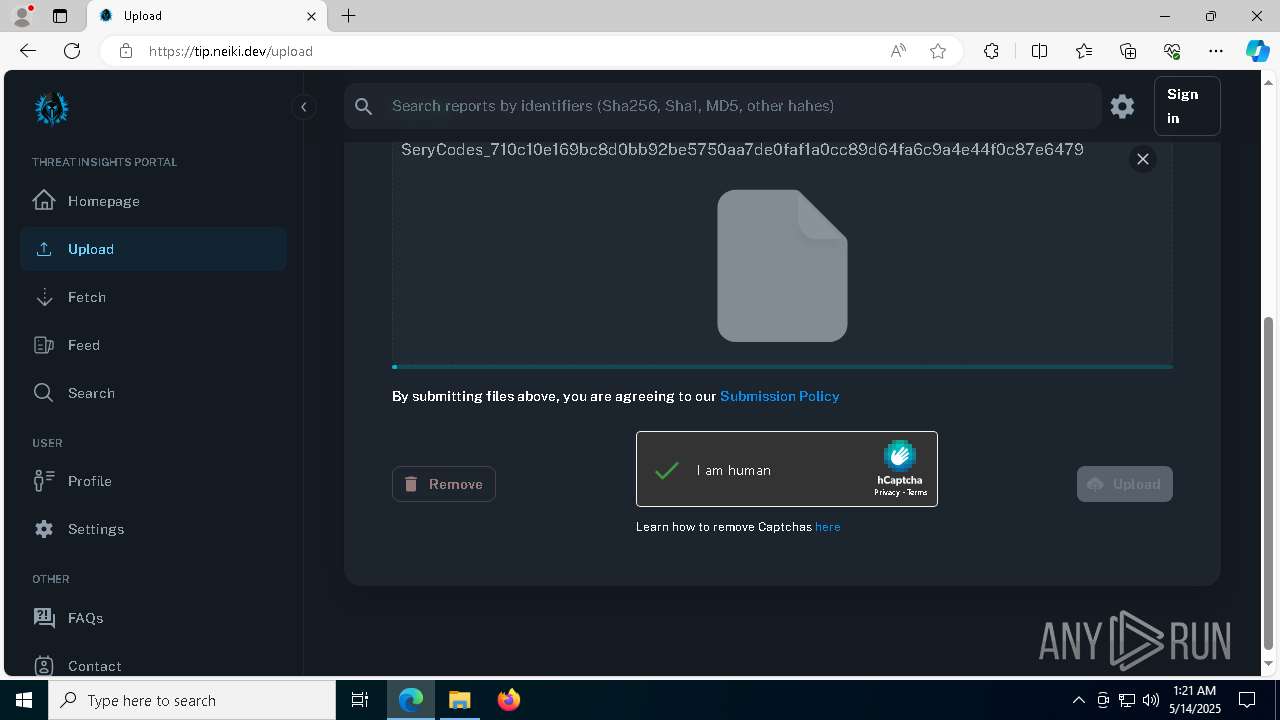Open the Search sidebar item

(x=153, y=393)
